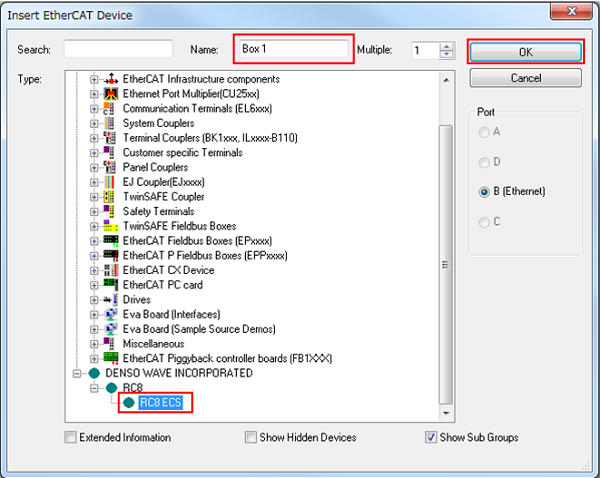Expand the Miscellaneous tree node

click(x=95, y=343)
